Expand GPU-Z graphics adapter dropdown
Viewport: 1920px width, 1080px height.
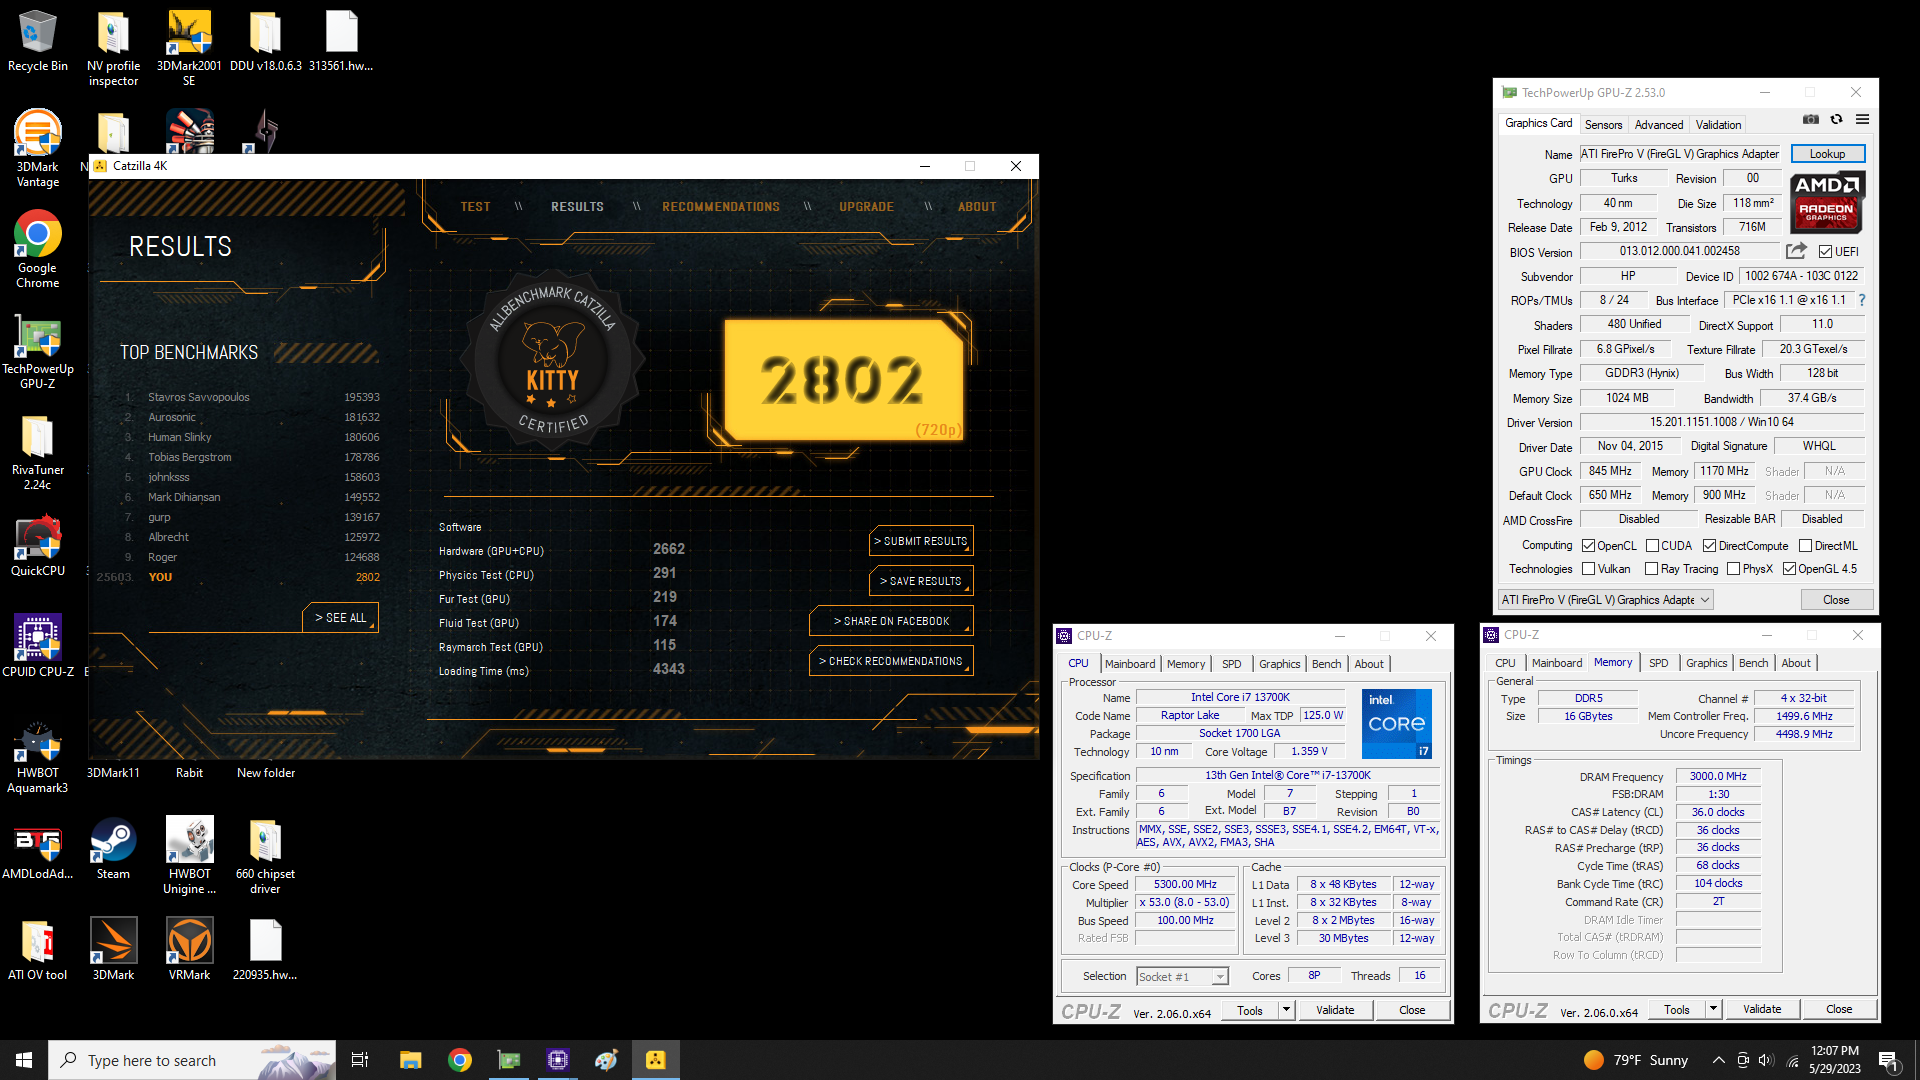(1704, 600)
